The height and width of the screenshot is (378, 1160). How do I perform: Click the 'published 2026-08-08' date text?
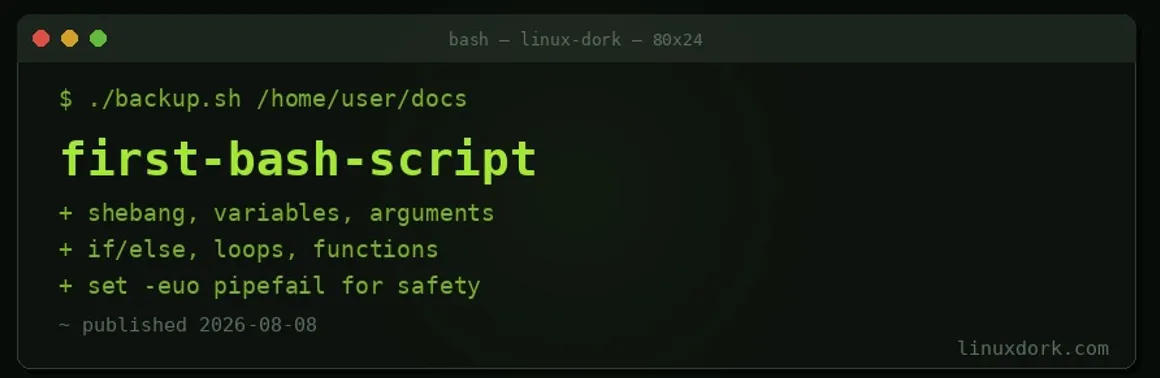[x=200, y=325]
